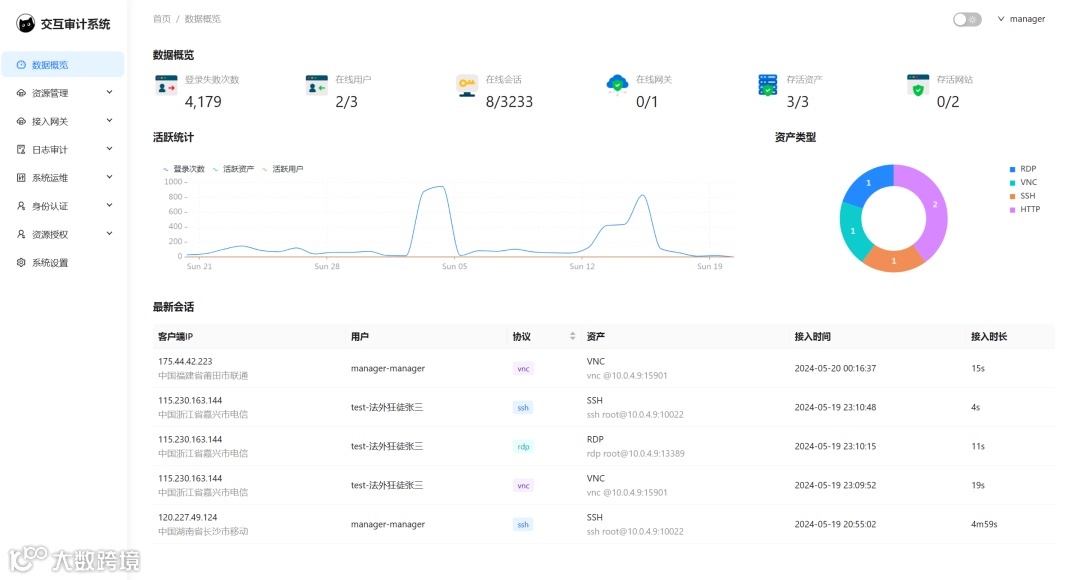Expand the 系统运维 menu chevron

pos(110,177)
